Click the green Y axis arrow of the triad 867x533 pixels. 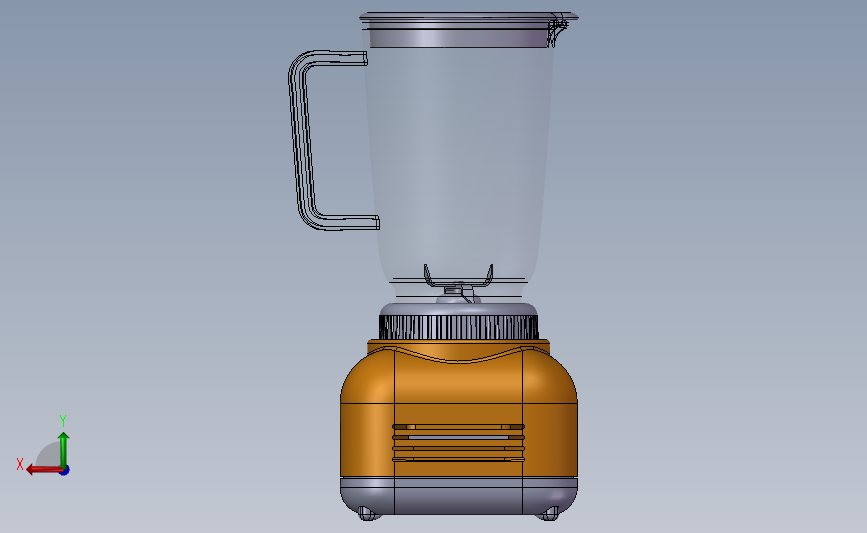point(64,450)
